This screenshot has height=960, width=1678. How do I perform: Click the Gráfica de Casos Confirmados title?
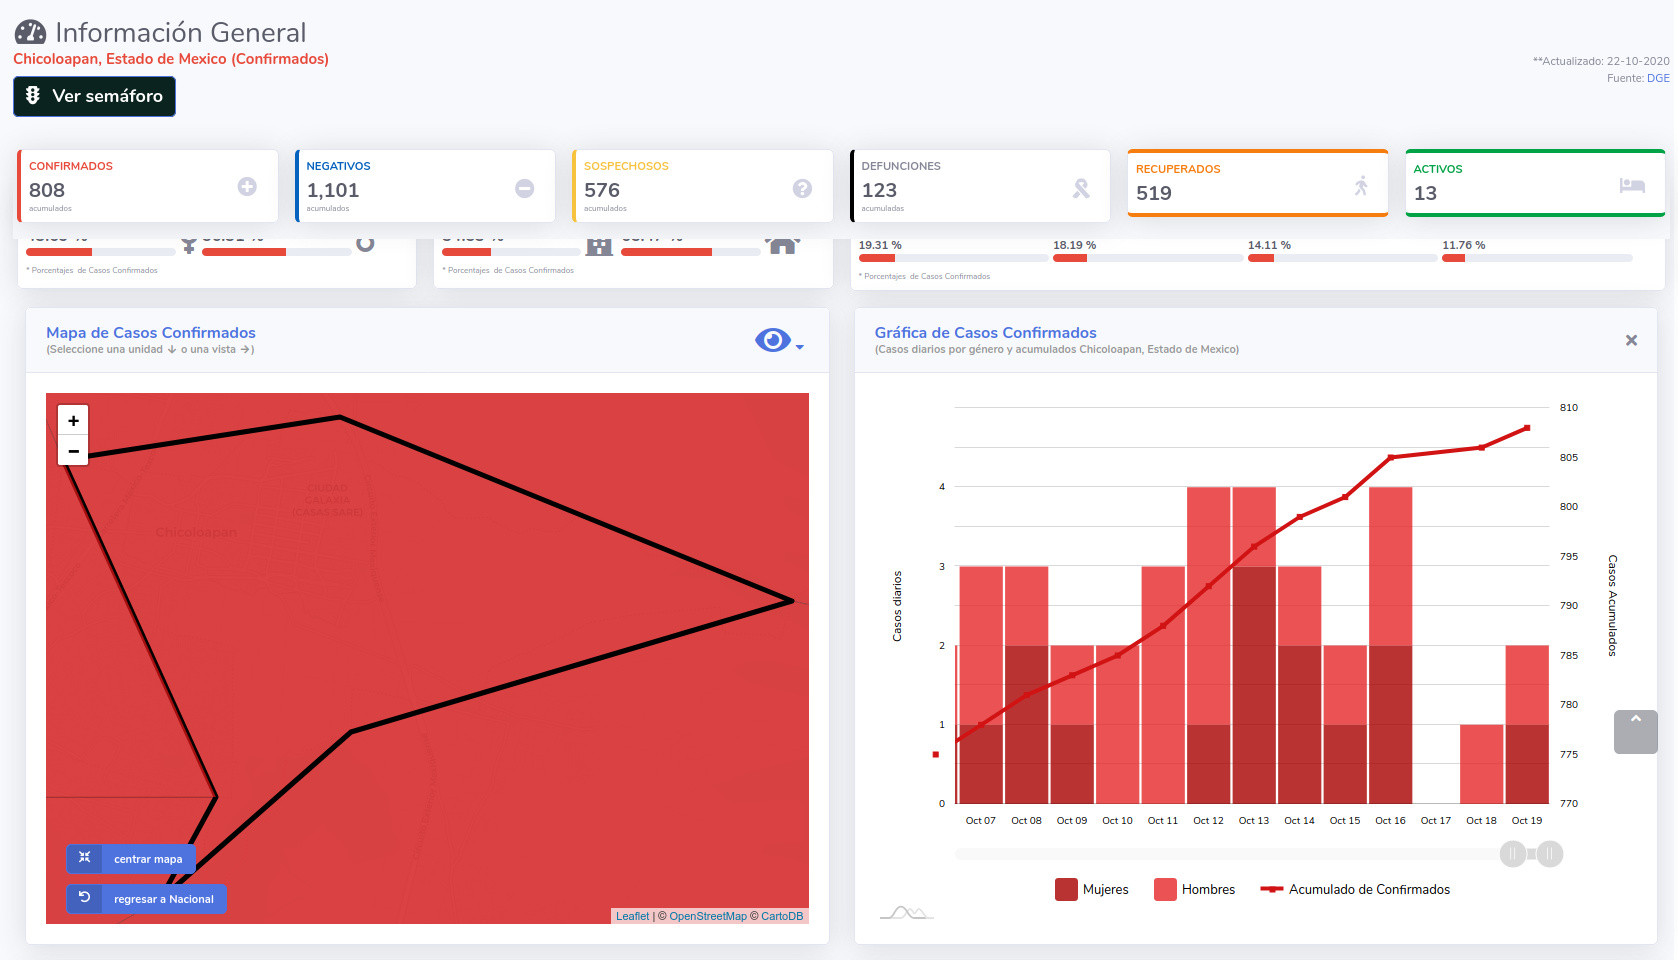point(985,333)
